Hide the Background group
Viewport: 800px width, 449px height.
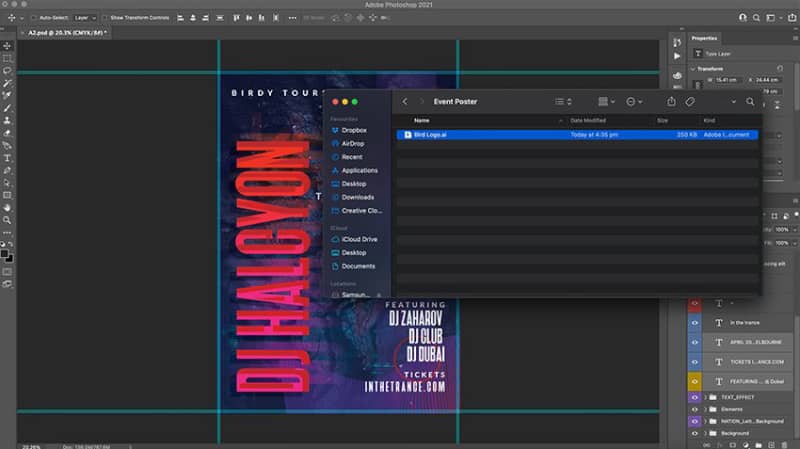pyautogui.click(x=694, y=433)
